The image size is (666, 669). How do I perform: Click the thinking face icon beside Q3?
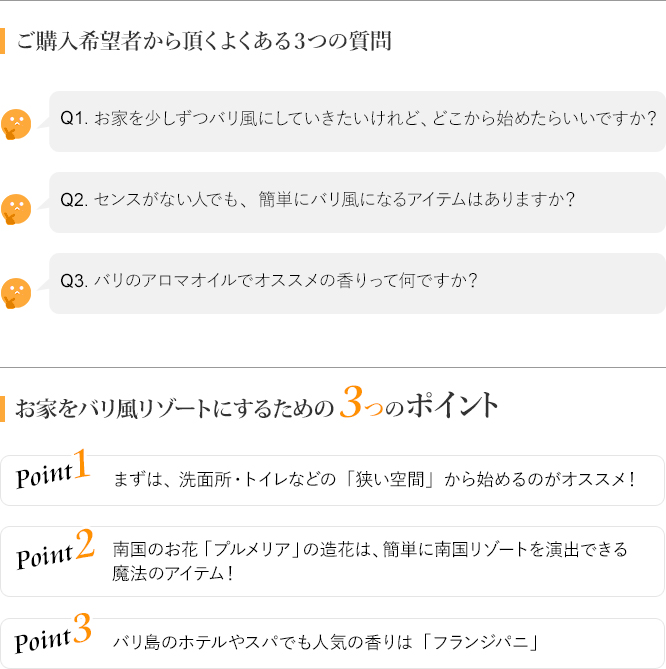pyautogui.click(x=16, y=293)
